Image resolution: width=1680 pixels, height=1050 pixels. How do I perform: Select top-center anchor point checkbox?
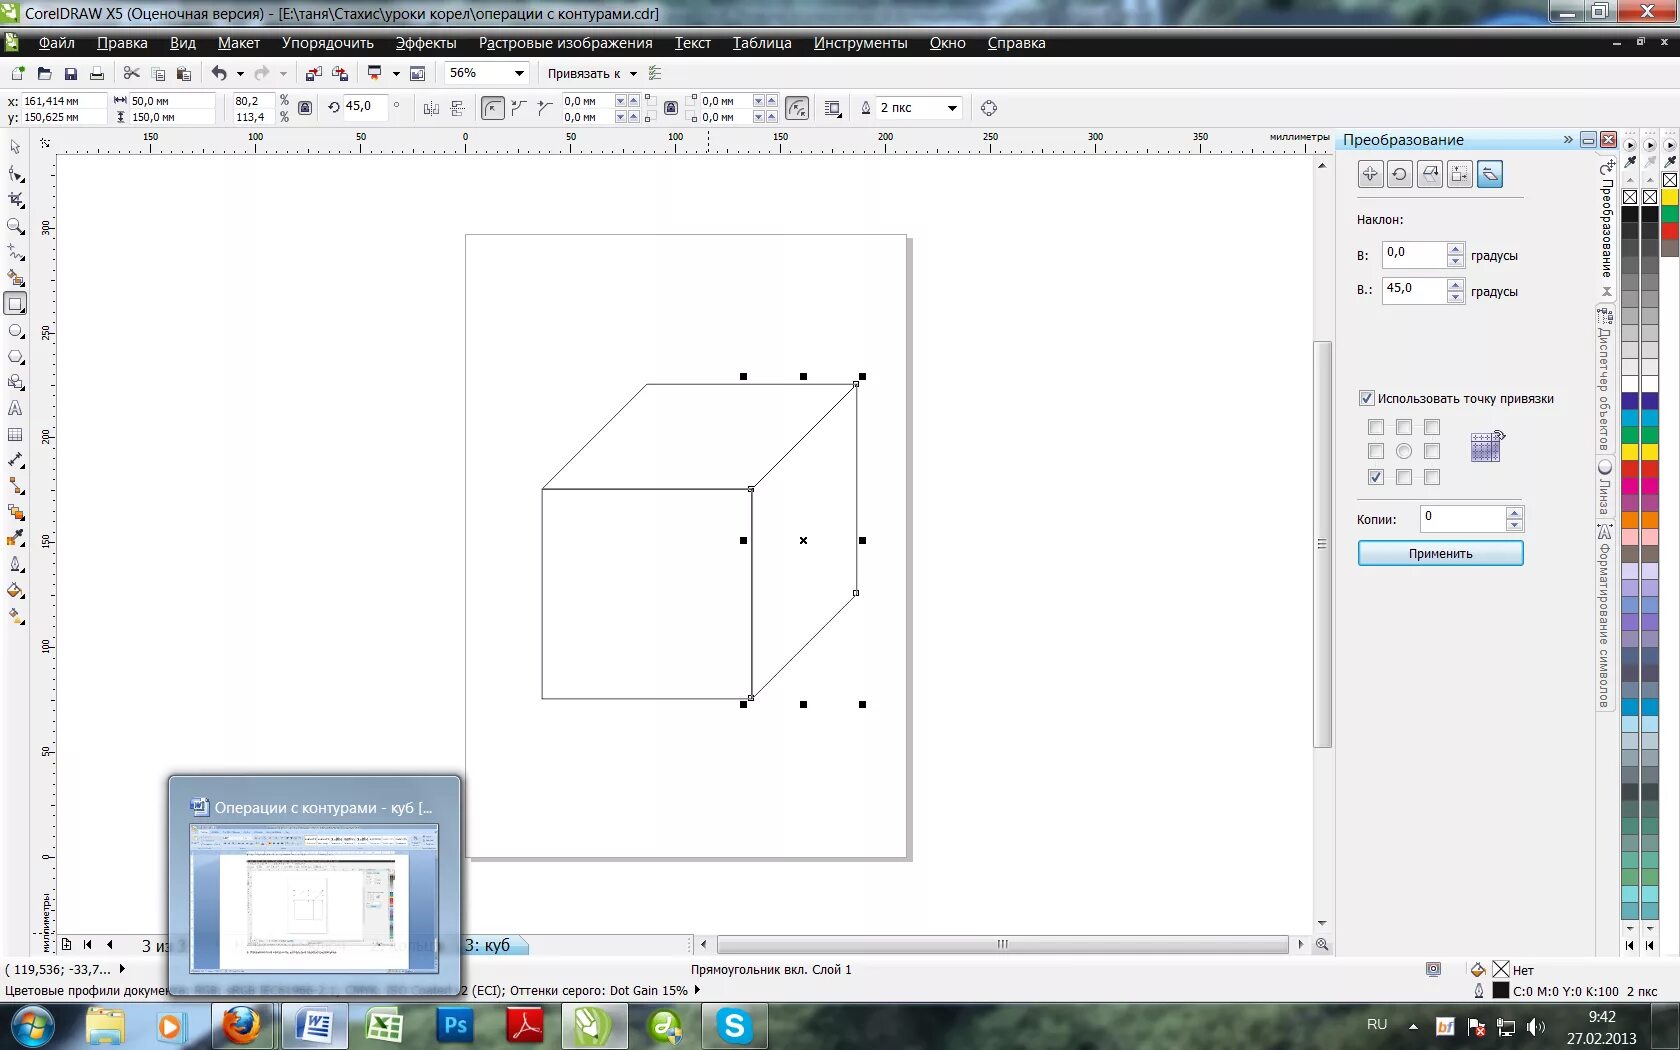click(x=1404, y=427)
